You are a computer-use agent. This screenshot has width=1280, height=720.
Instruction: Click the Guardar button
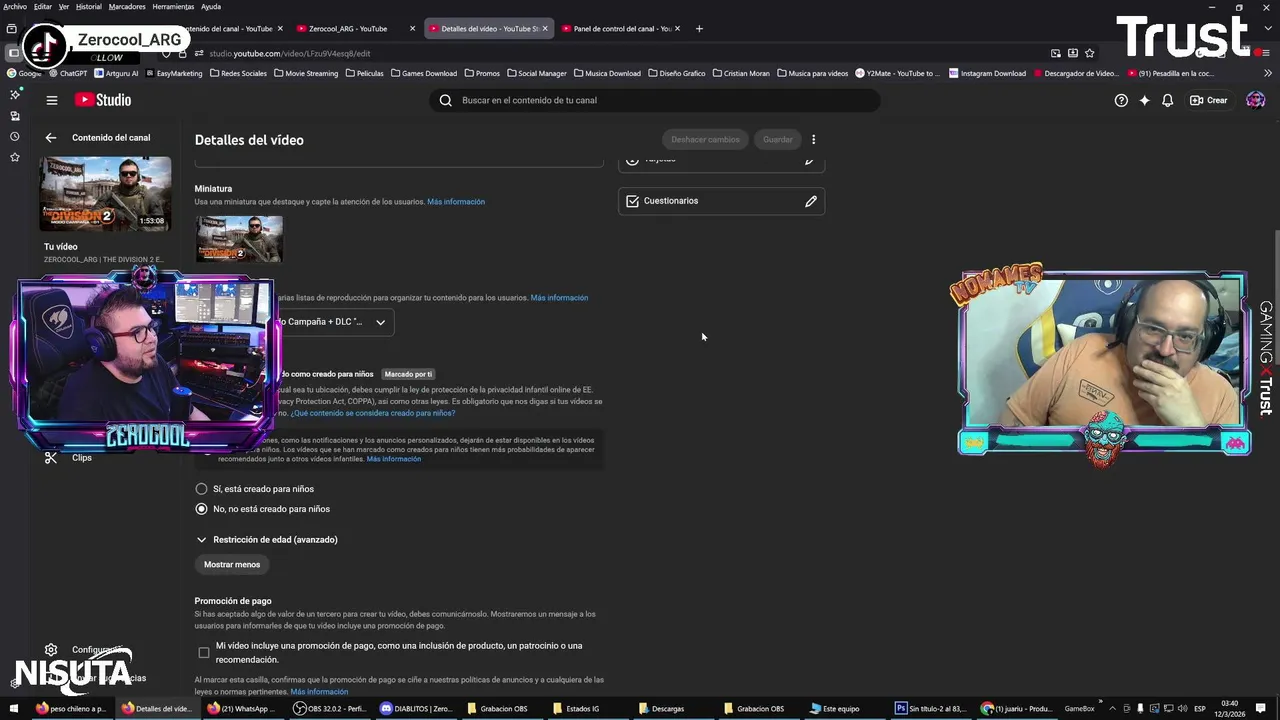778,140
